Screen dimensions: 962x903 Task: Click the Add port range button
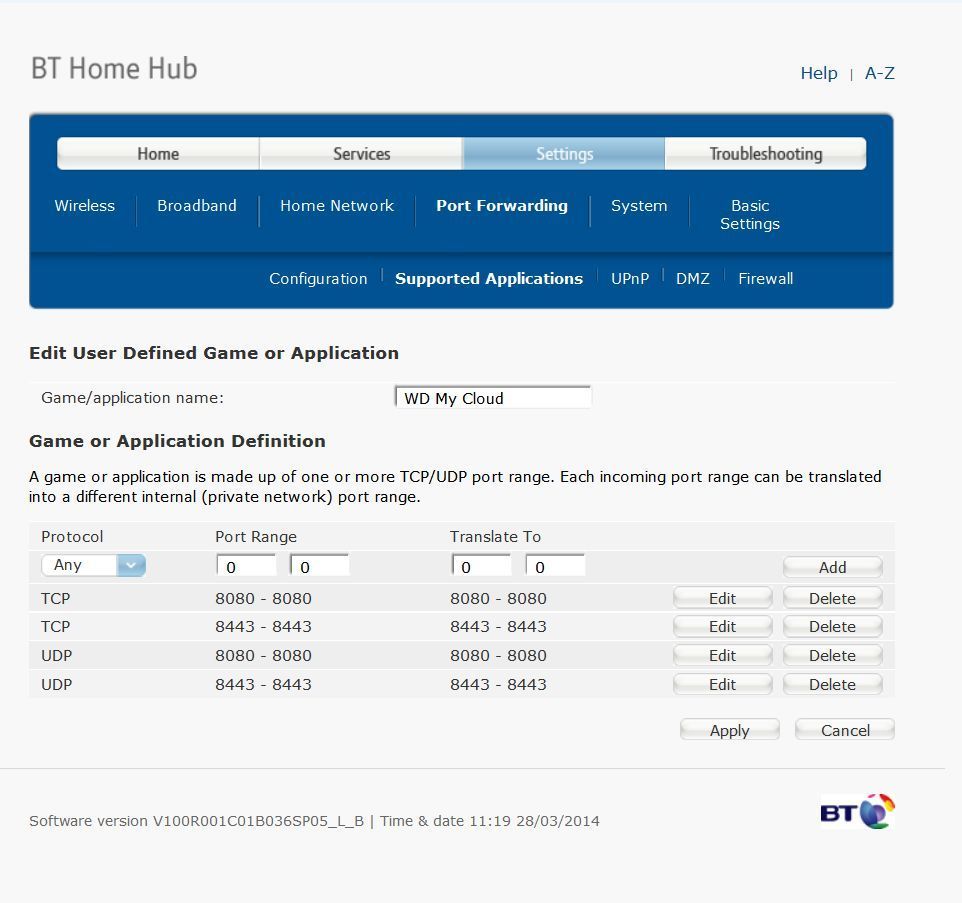[x=832, y=567]
